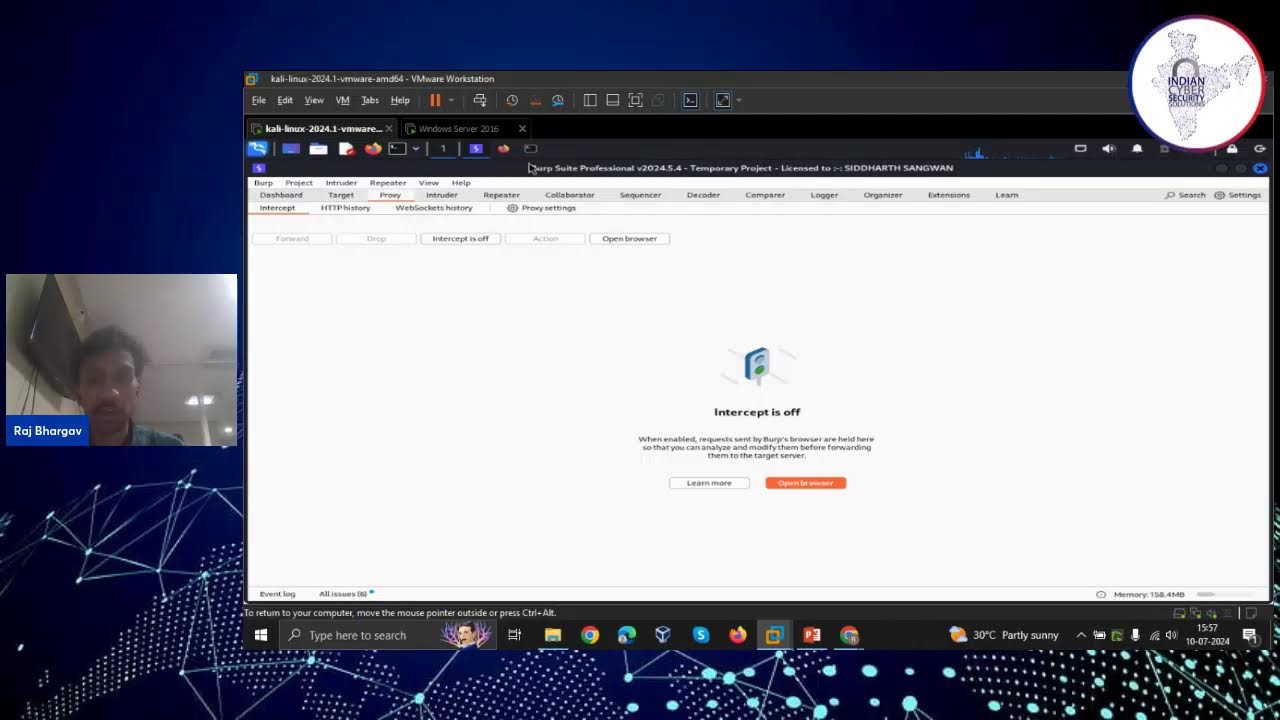Open the VMware Help menu

[400, 100]
